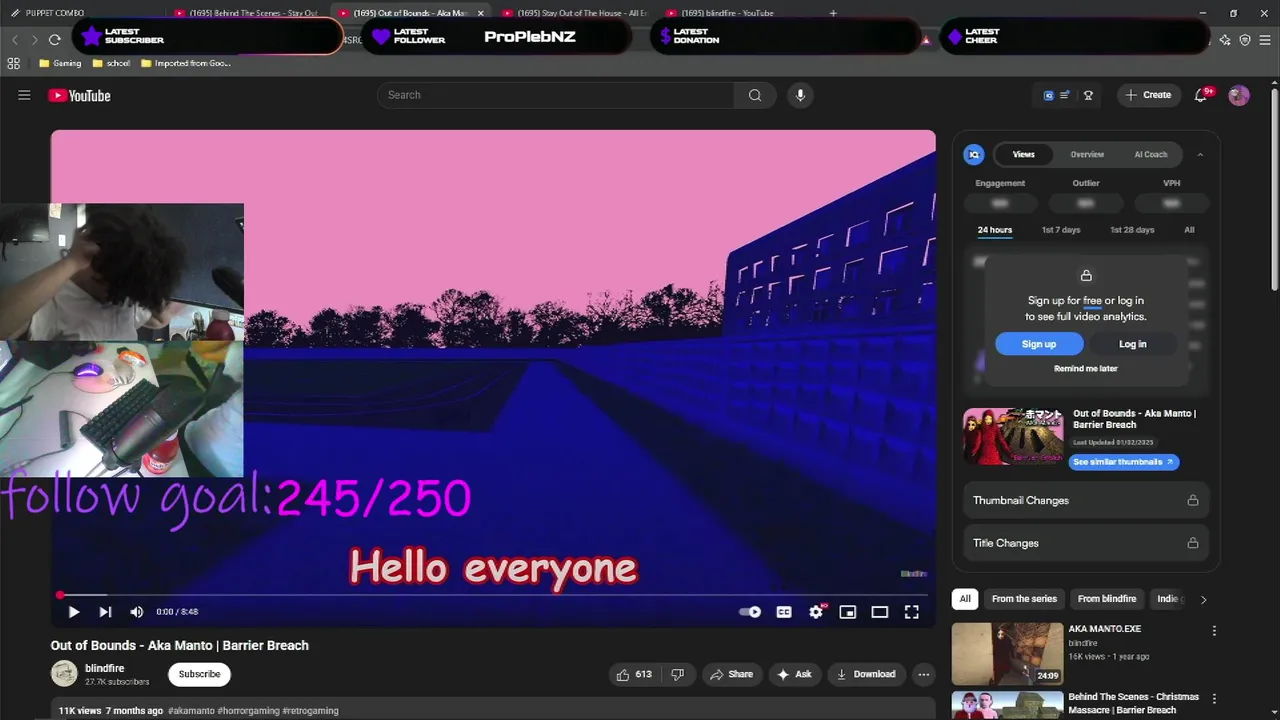Open the blindfire channel avatar
This screenshot has width=1280, height=720.
click(64, 673)
